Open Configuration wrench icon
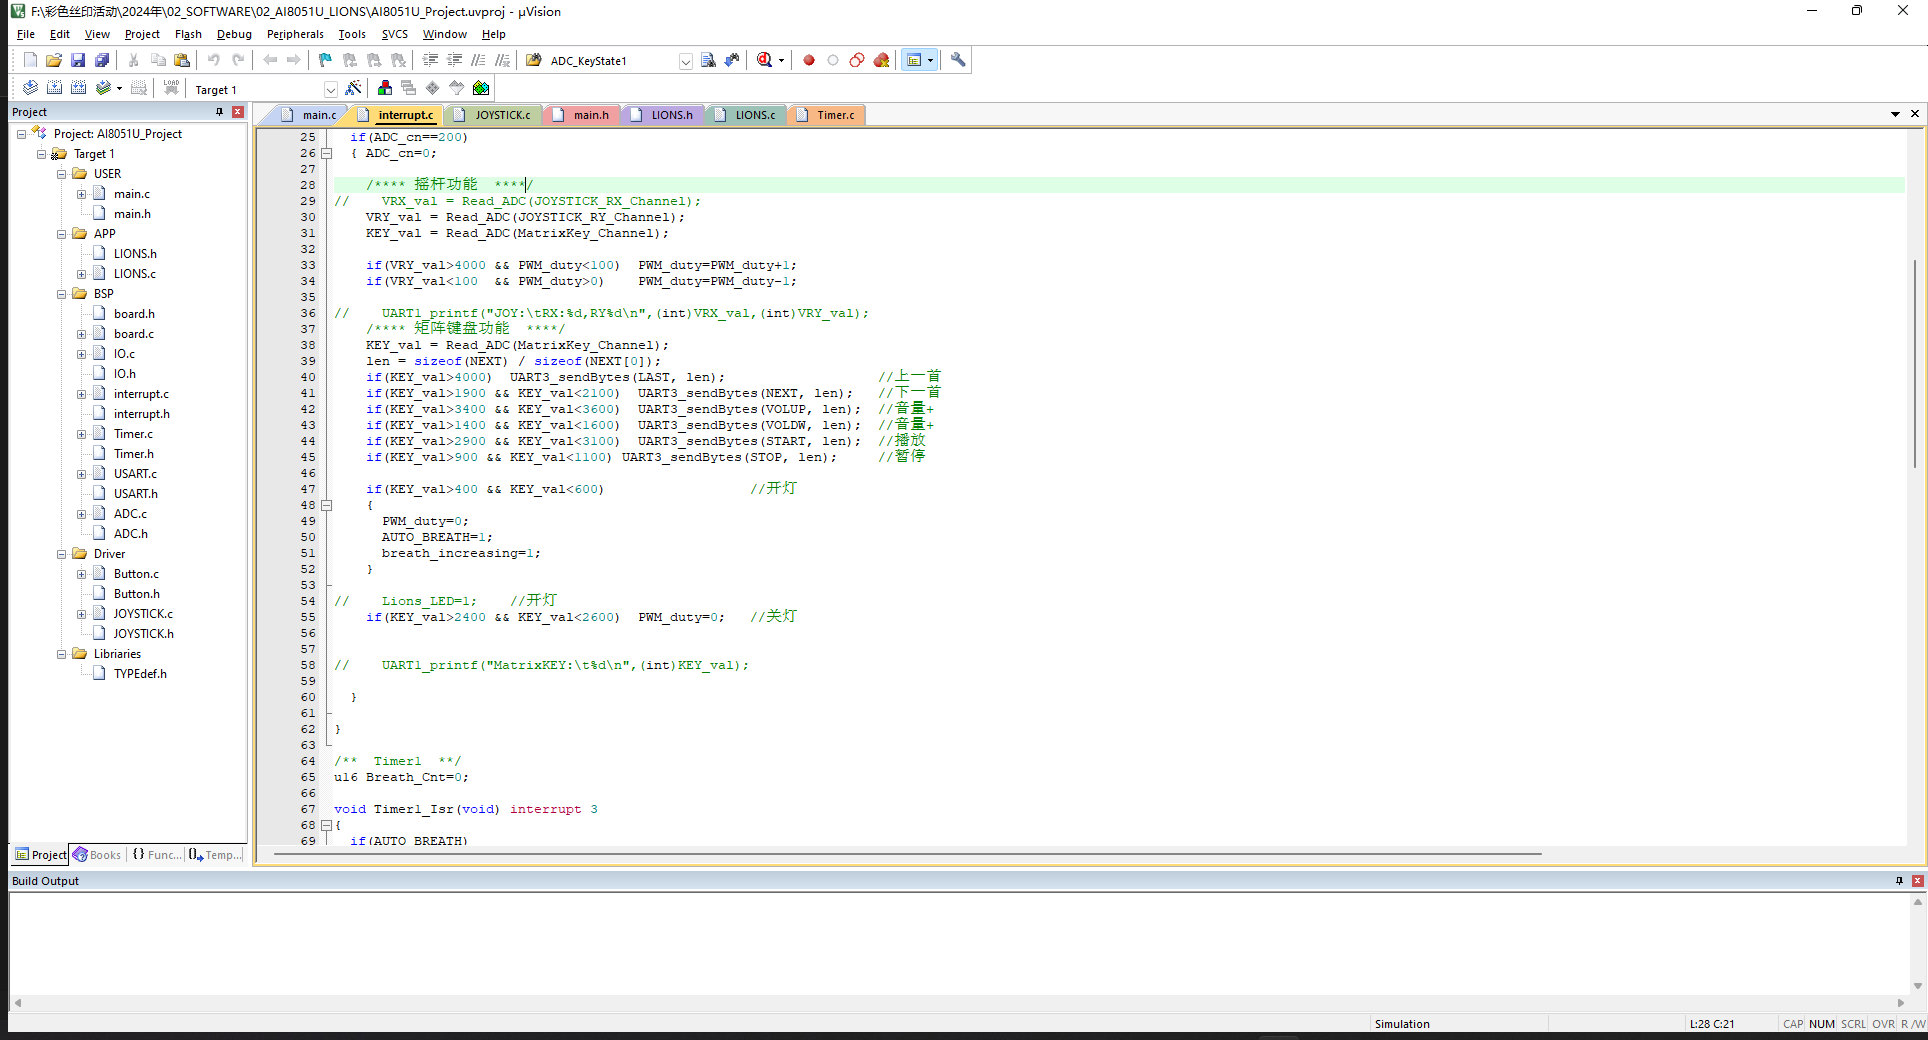The image size is (1928, 1040). pos(958,60)
